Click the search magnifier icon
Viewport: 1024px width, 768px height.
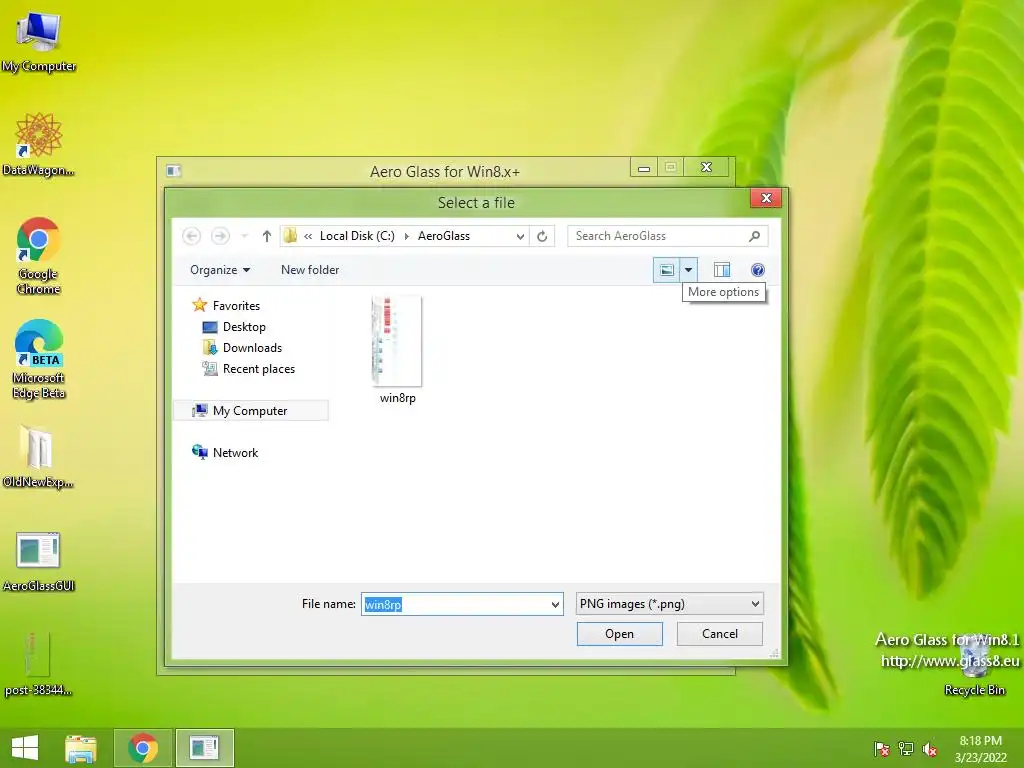click(x=754, y=236)
